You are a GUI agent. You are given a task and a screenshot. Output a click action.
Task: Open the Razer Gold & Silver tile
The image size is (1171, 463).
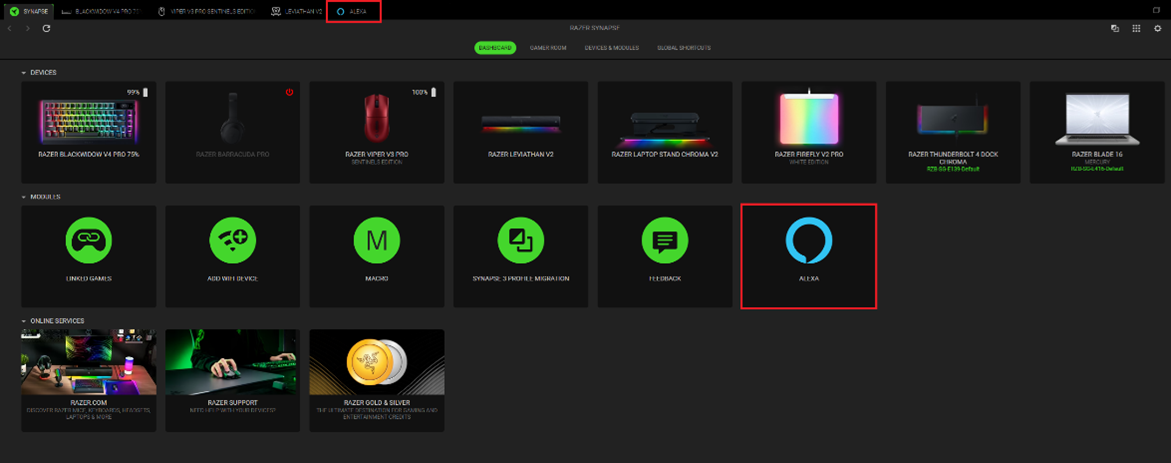tap(377, 380)
